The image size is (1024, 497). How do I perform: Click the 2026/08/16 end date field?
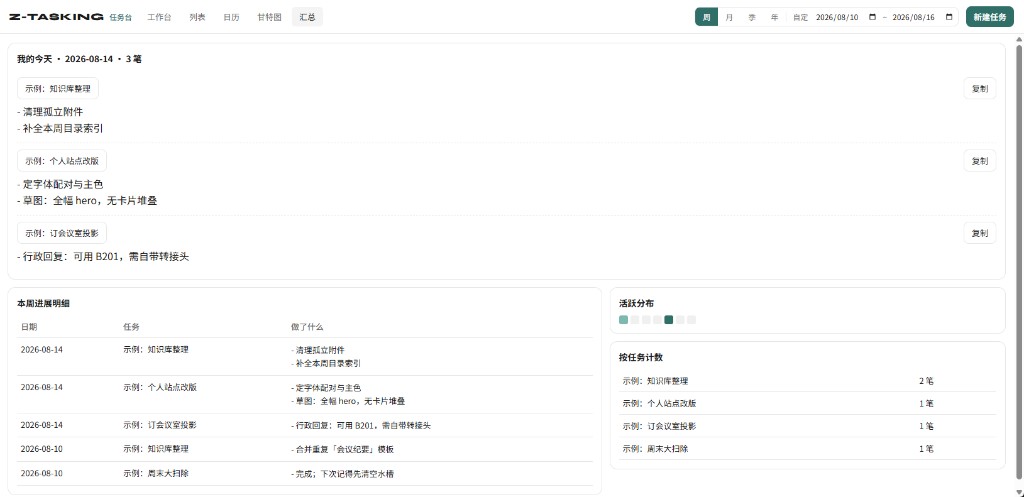[923, 18]
